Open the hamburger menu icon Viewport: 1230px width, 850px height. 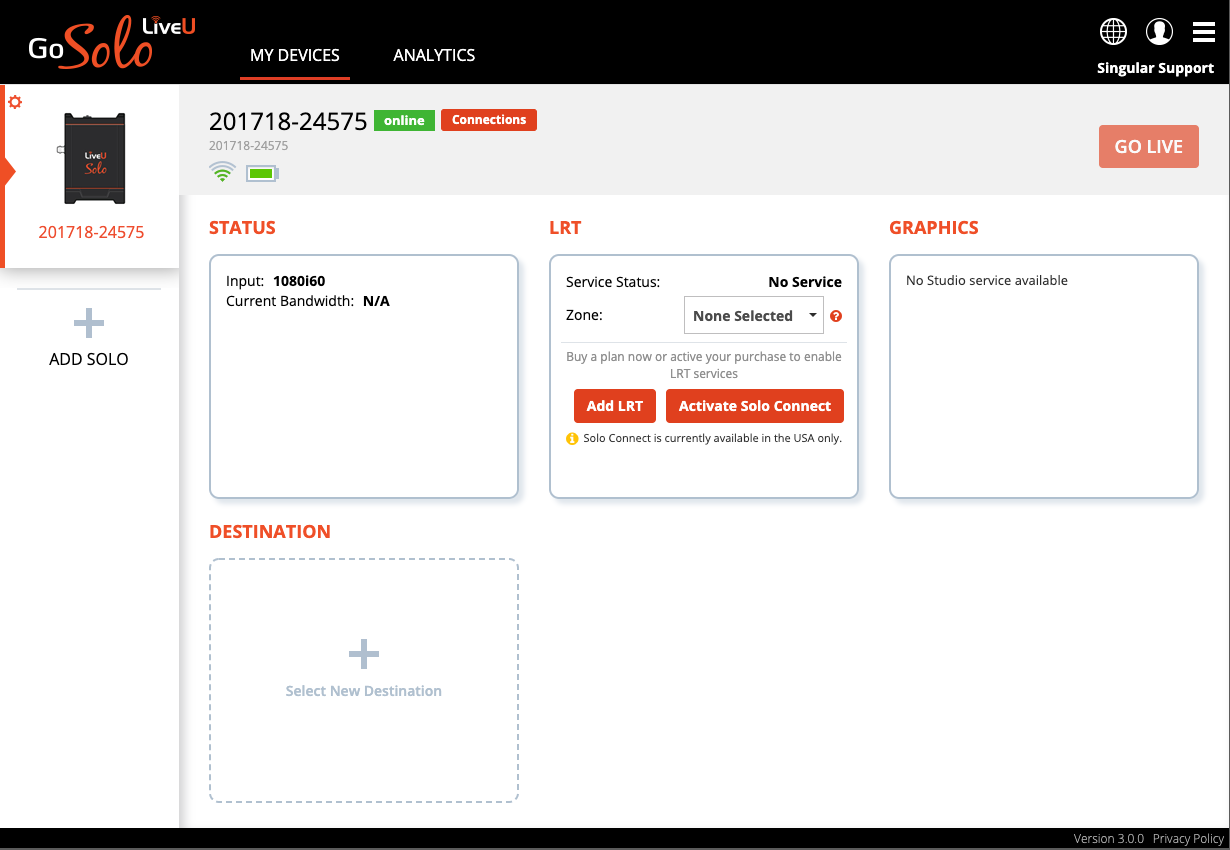pyautogui.click(x=1204, y=32)
